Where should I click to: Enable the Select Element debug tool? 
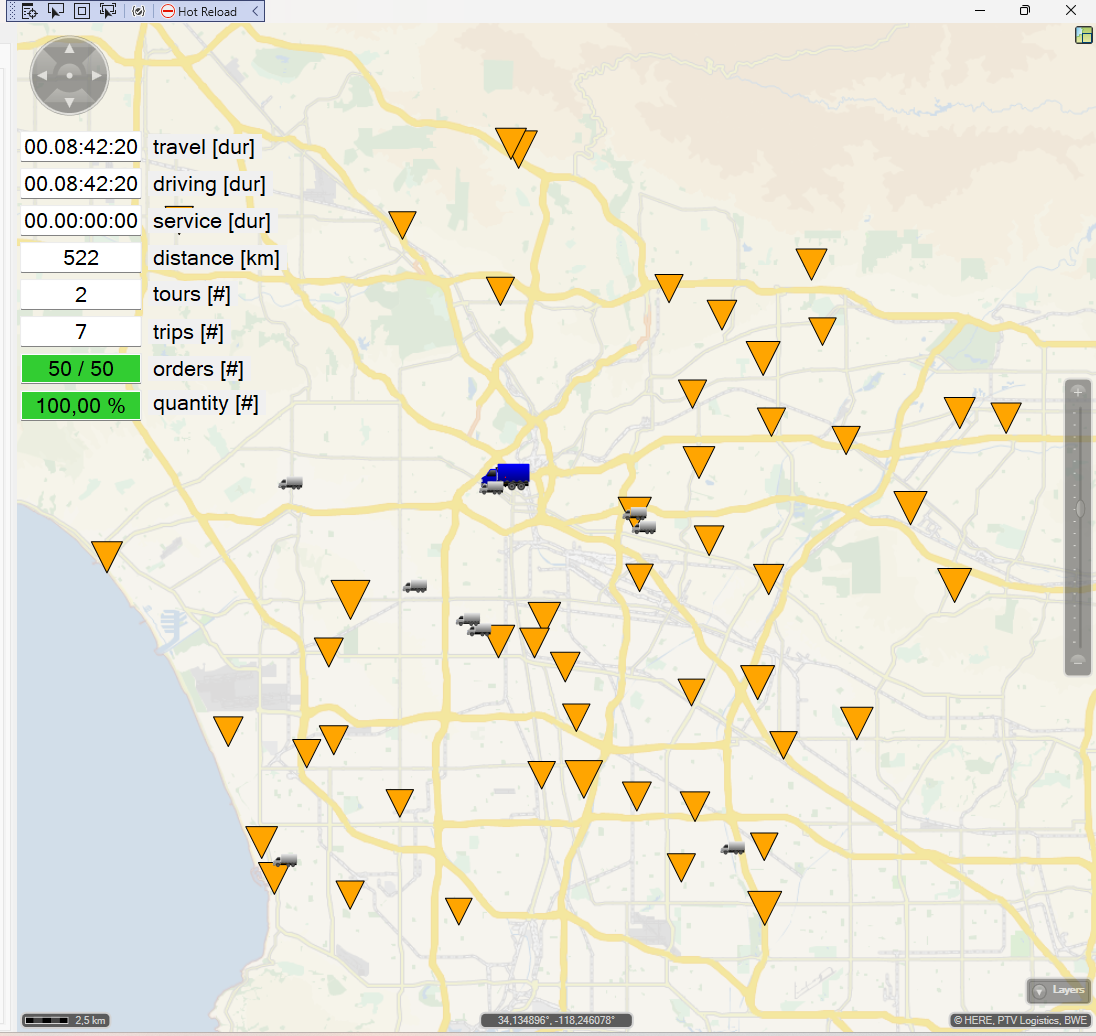pos(56,11)
